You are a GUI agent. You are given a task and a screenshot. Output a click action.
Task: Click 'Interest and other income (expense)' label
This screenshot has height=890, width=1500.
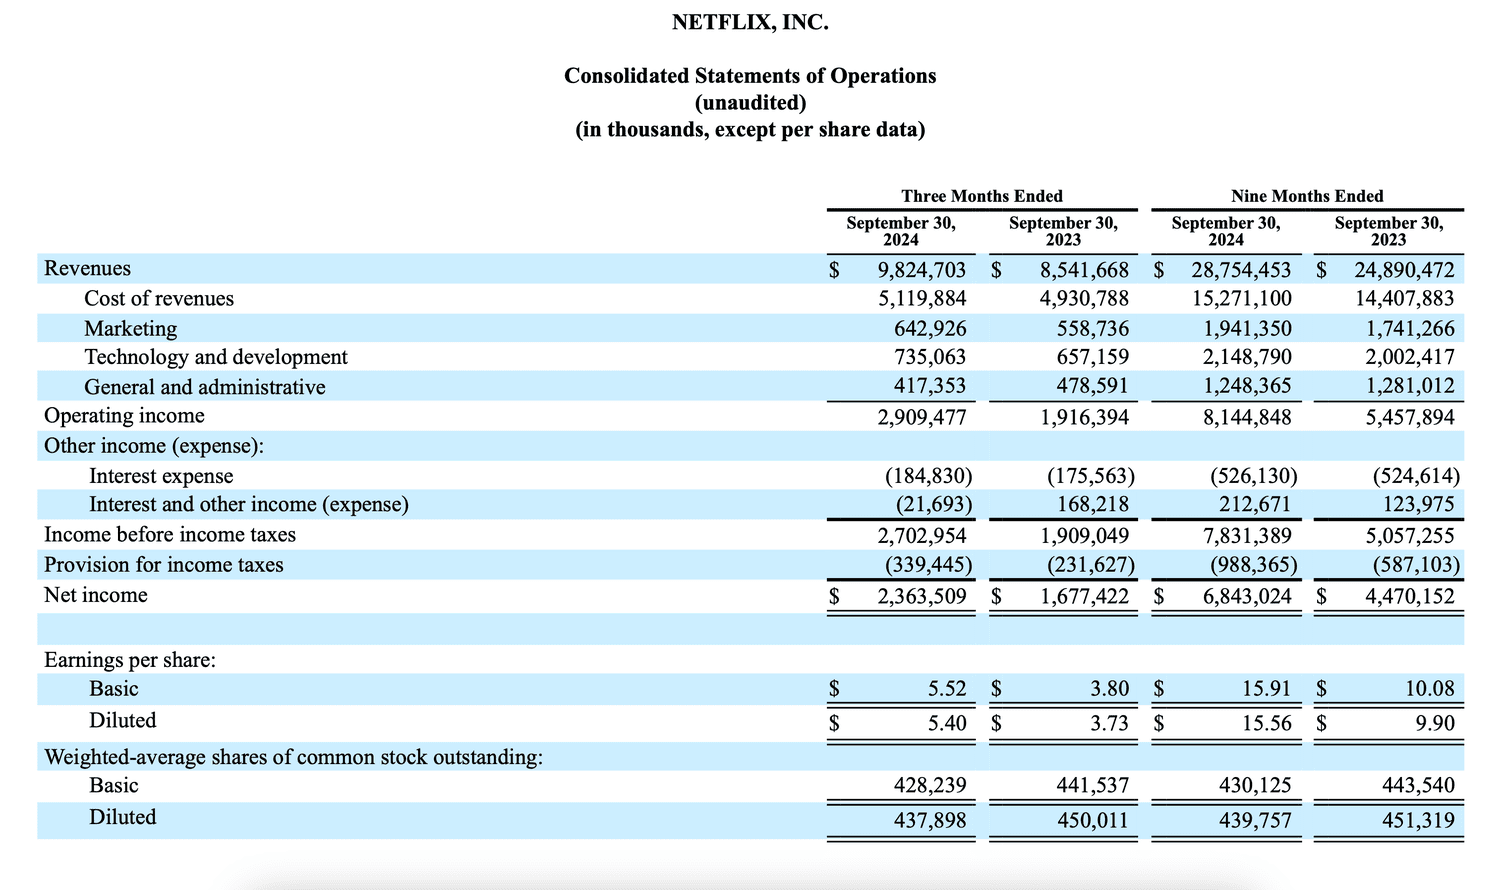[249, 505]
